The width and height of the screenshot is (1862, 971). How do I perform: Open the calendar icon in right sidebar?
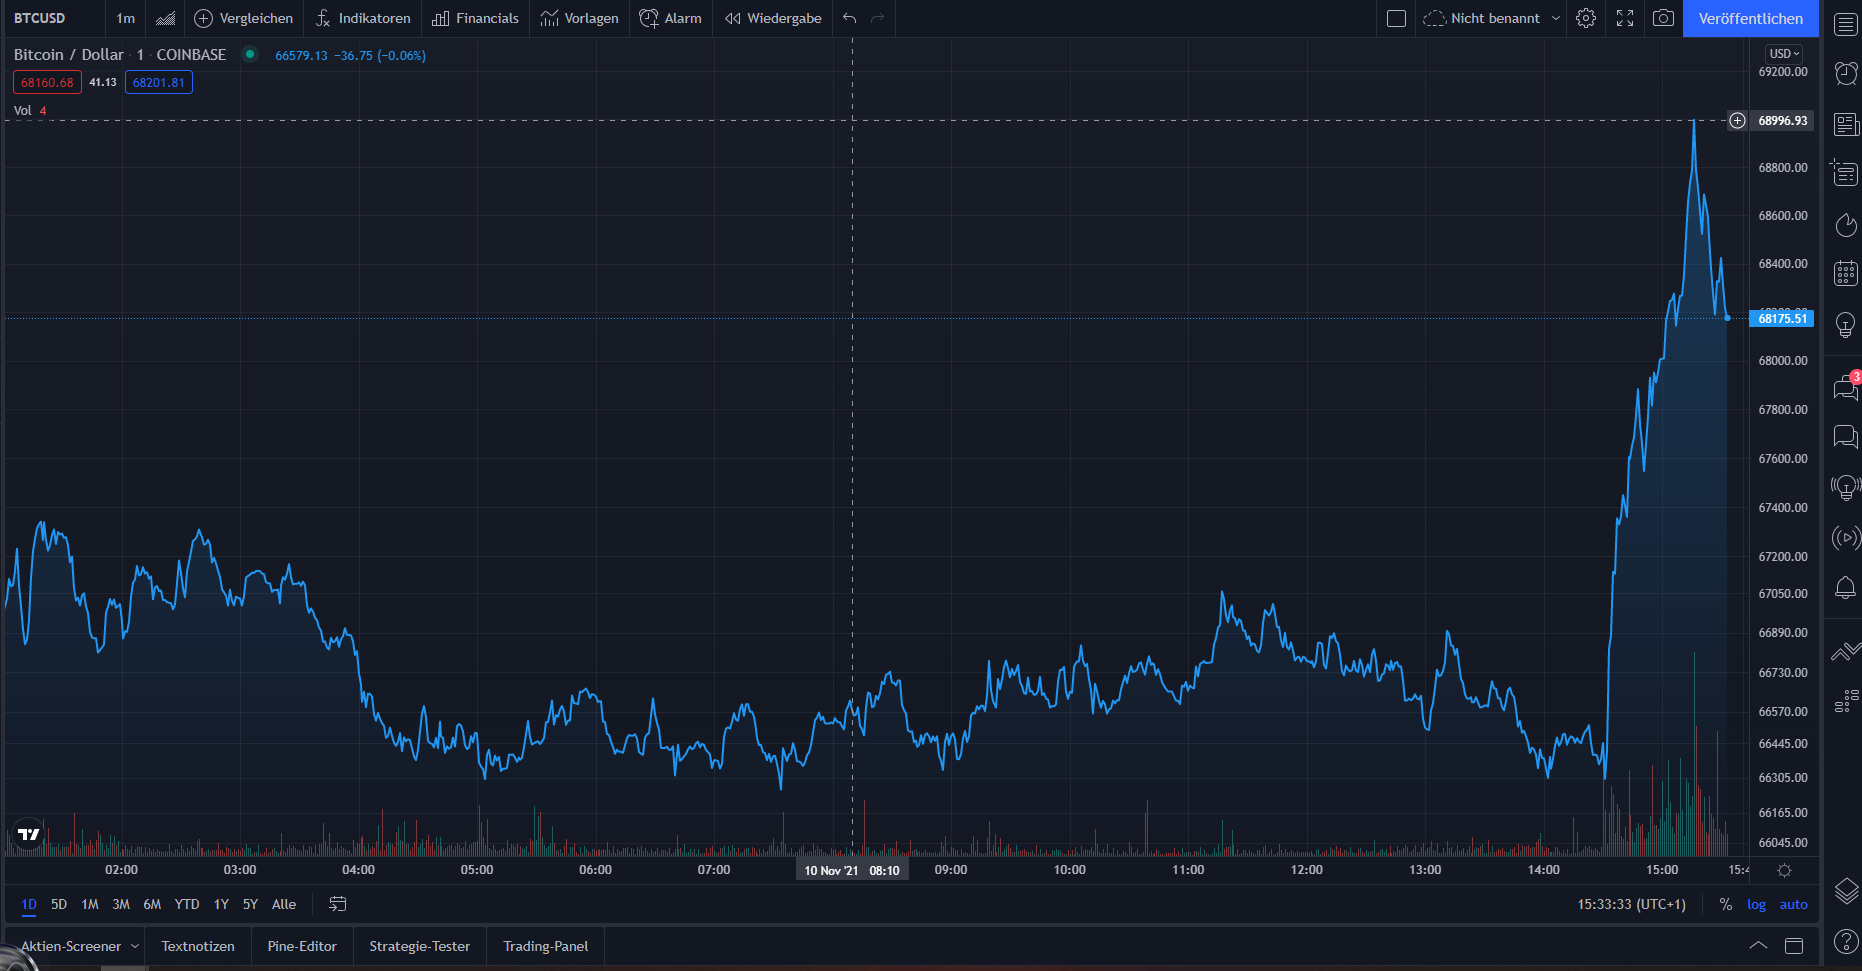pos(1845,273)
